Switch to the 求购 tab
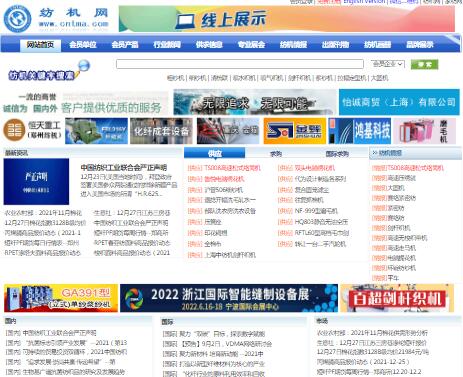Viewport: 463px width, 377px height. pos(276,154)
